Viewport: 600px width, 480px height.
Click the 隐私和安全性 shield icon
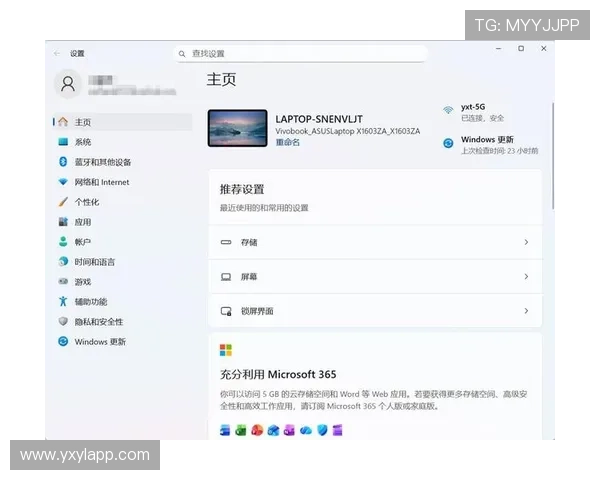(63, 321)
